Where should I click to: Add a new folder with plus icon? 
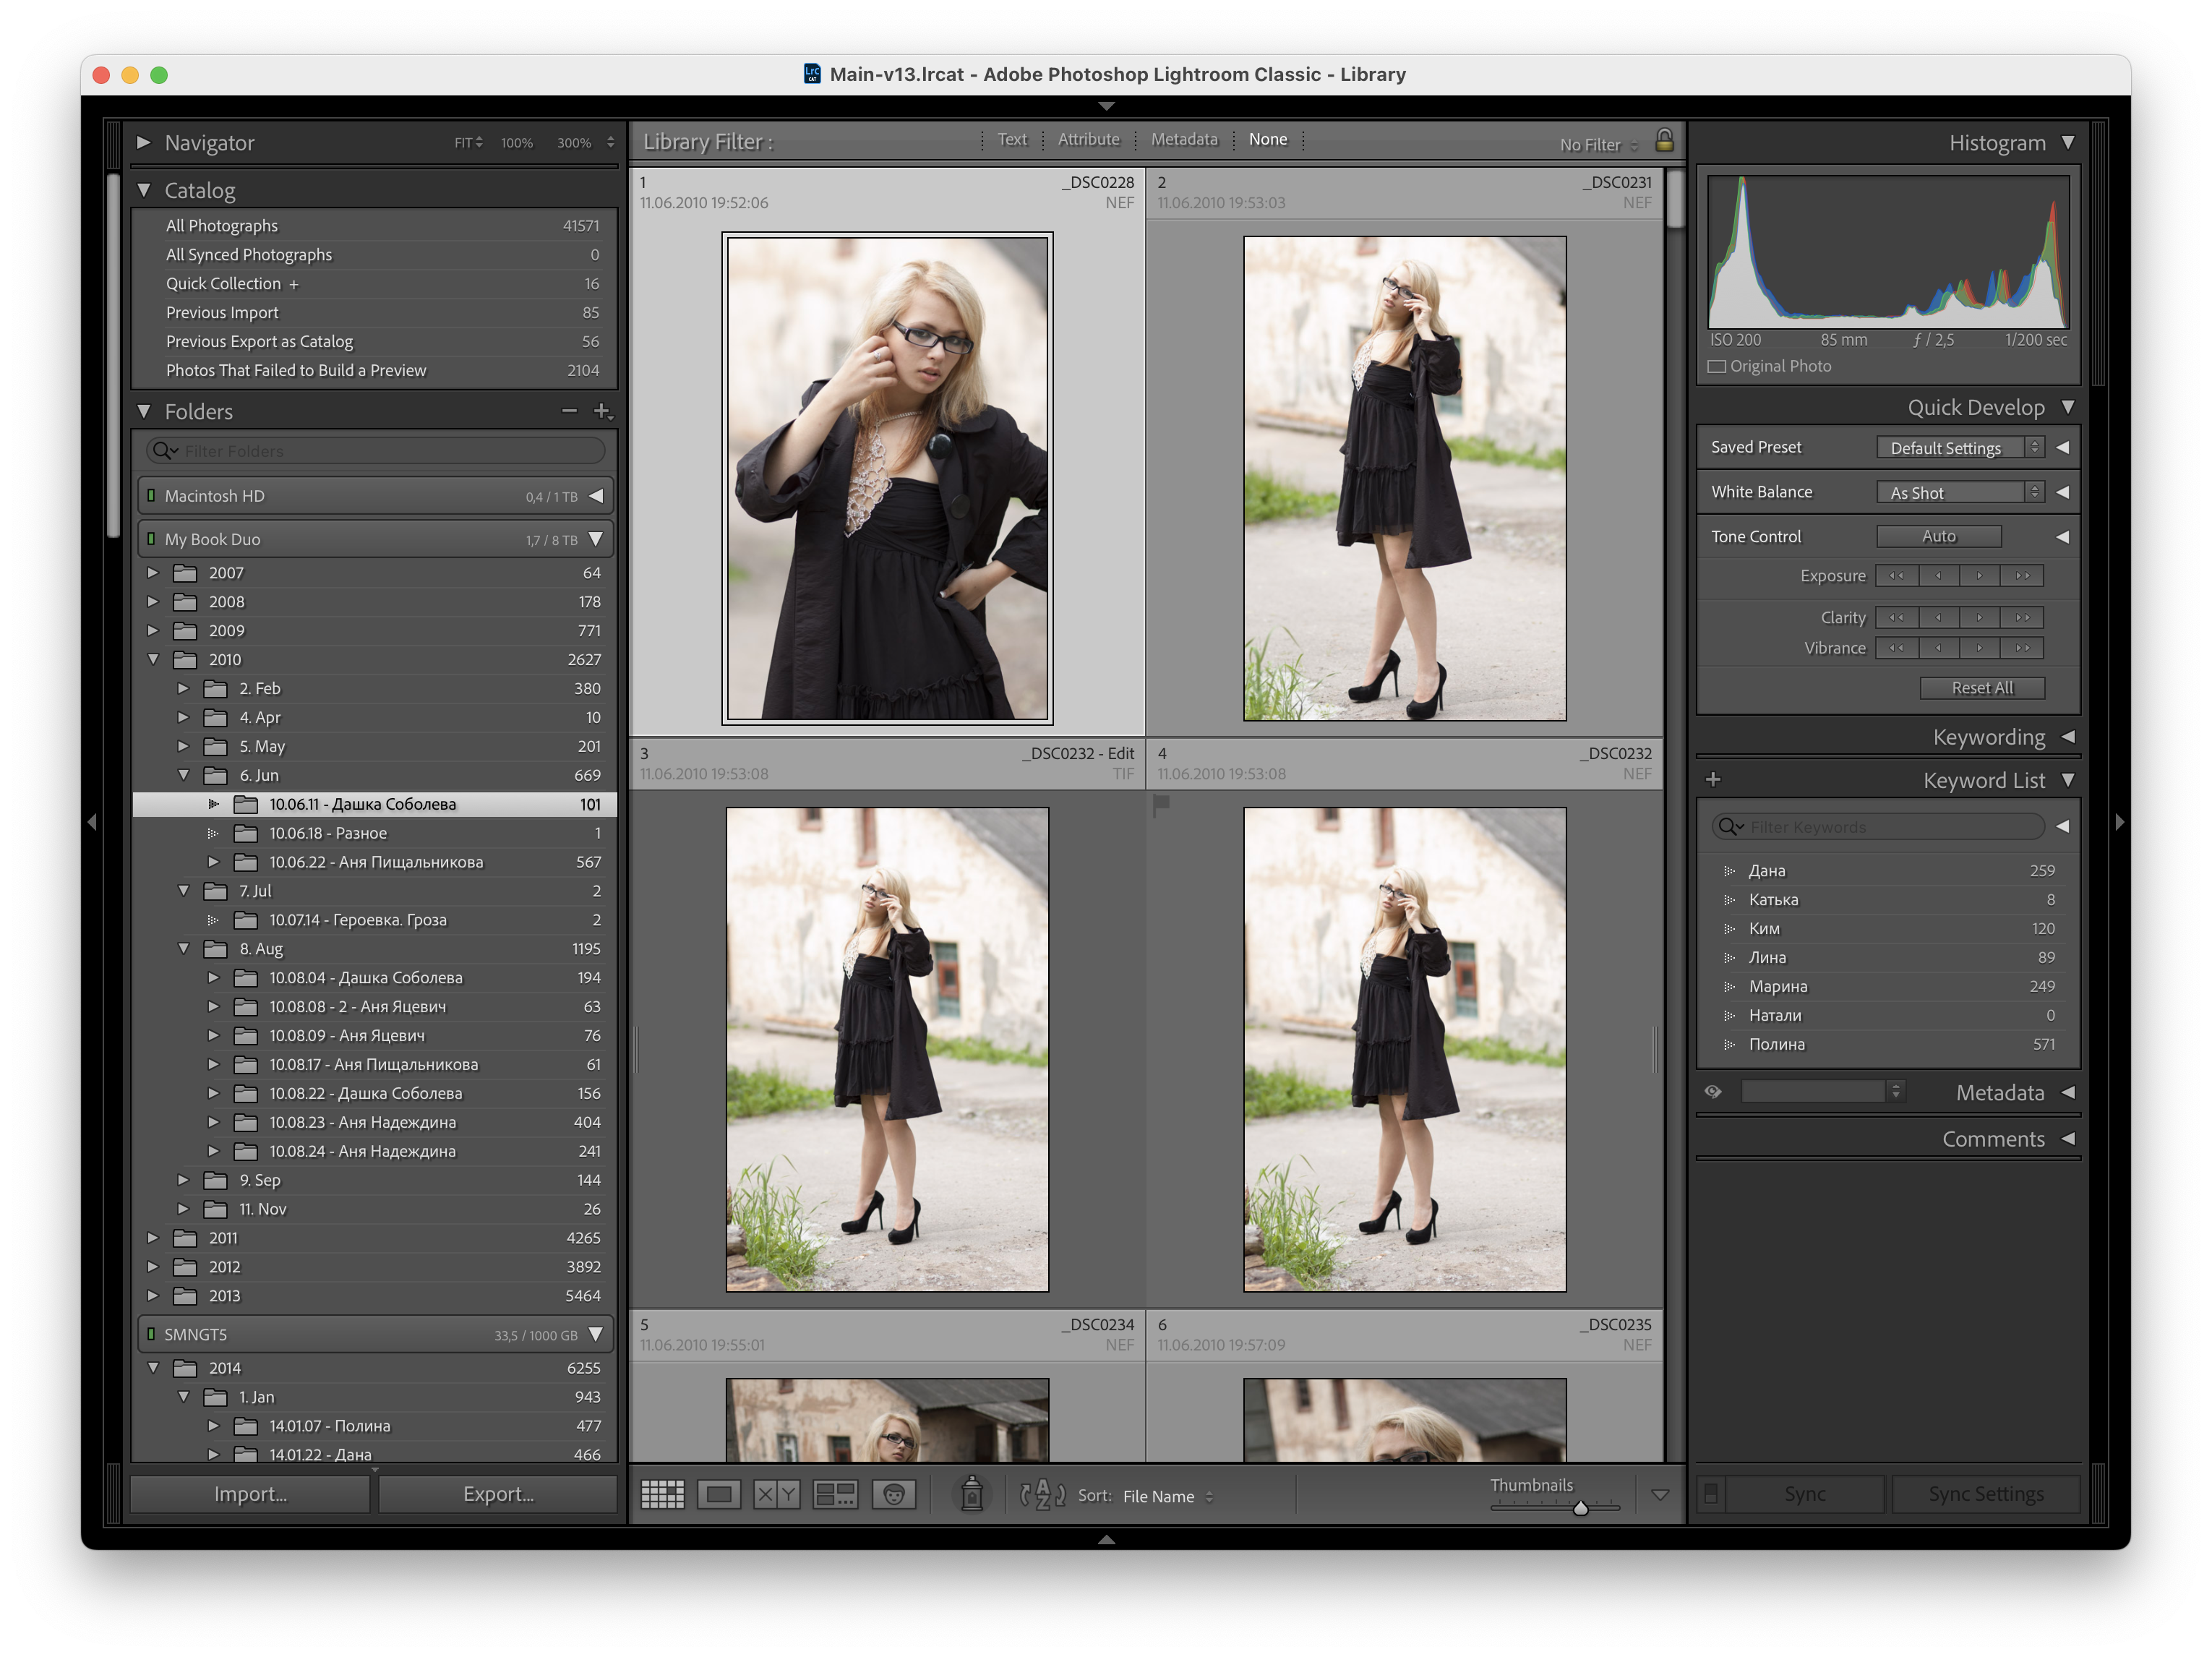tap(602, 411)
